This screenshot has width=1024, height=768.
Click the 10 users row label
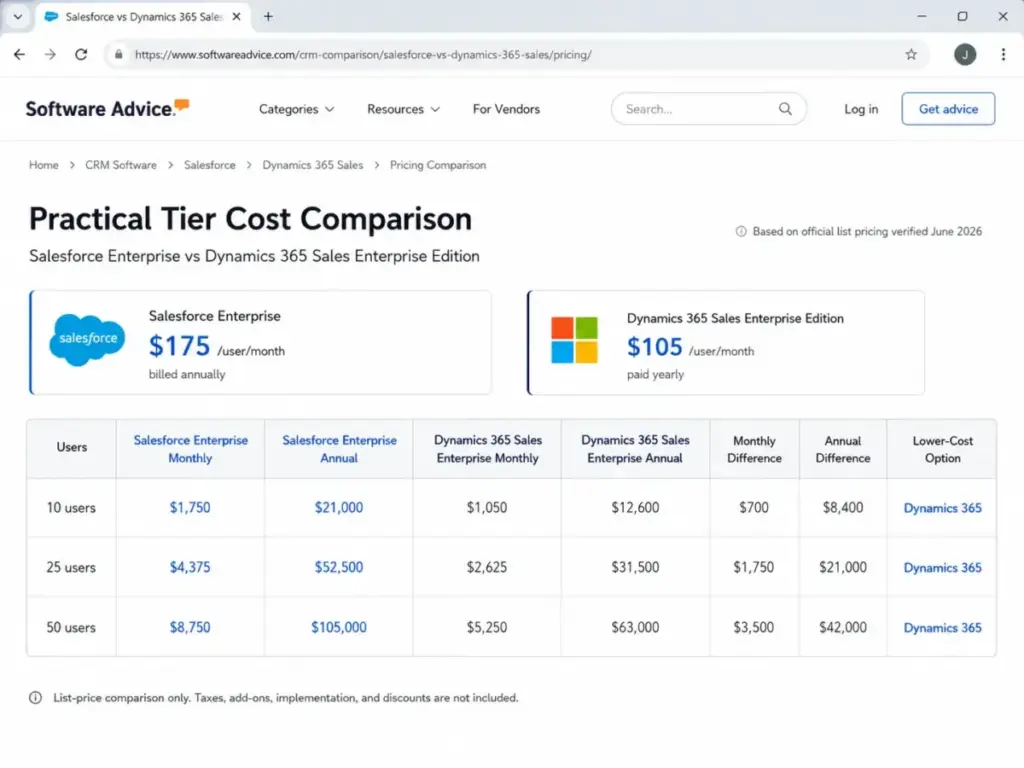(x=71, y=507)
